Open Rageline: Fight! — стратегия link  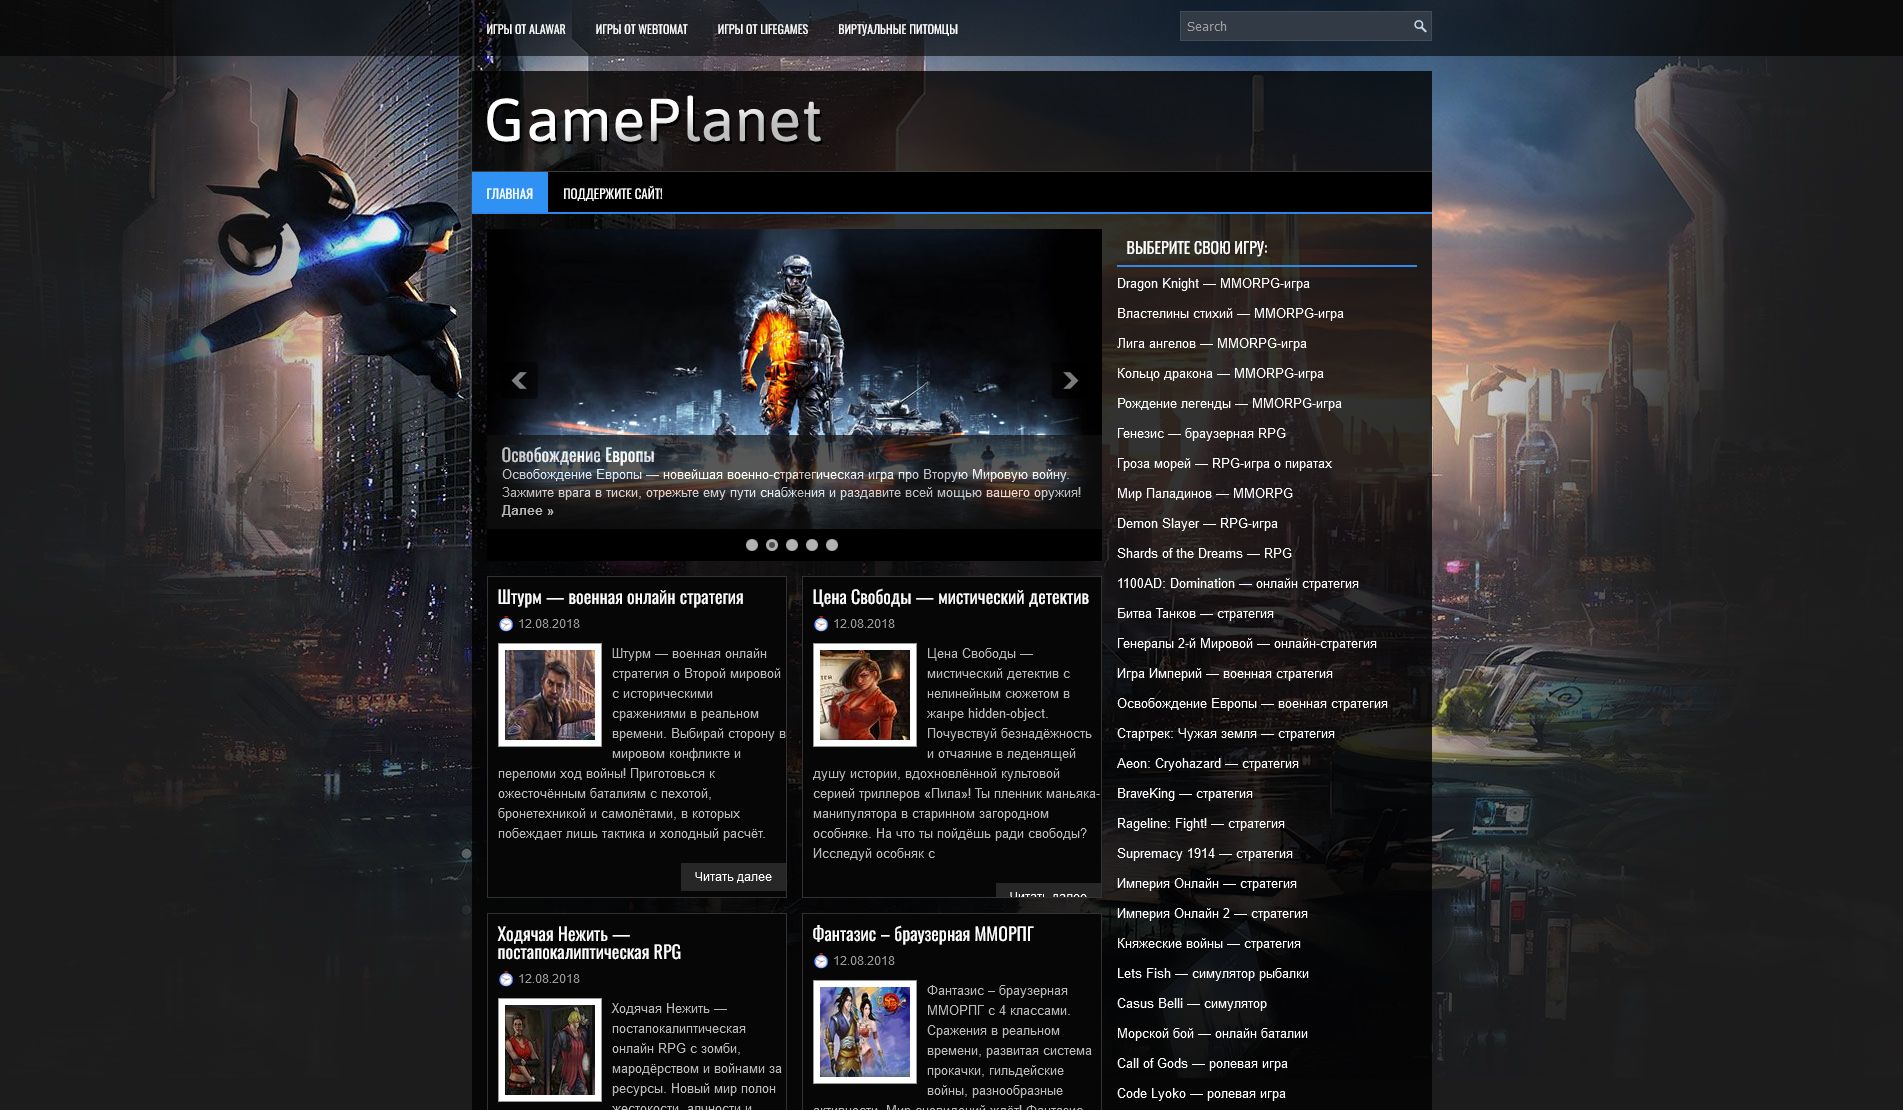point(1201,823)
